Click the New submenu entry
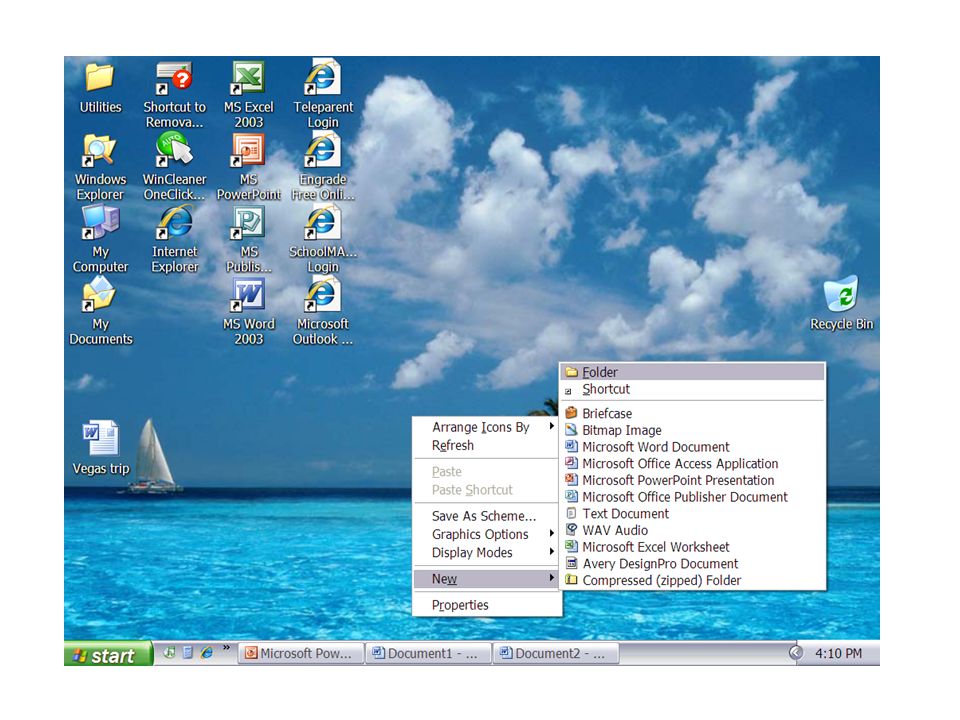This screenshot has width=960, height=720. point(487,579)
